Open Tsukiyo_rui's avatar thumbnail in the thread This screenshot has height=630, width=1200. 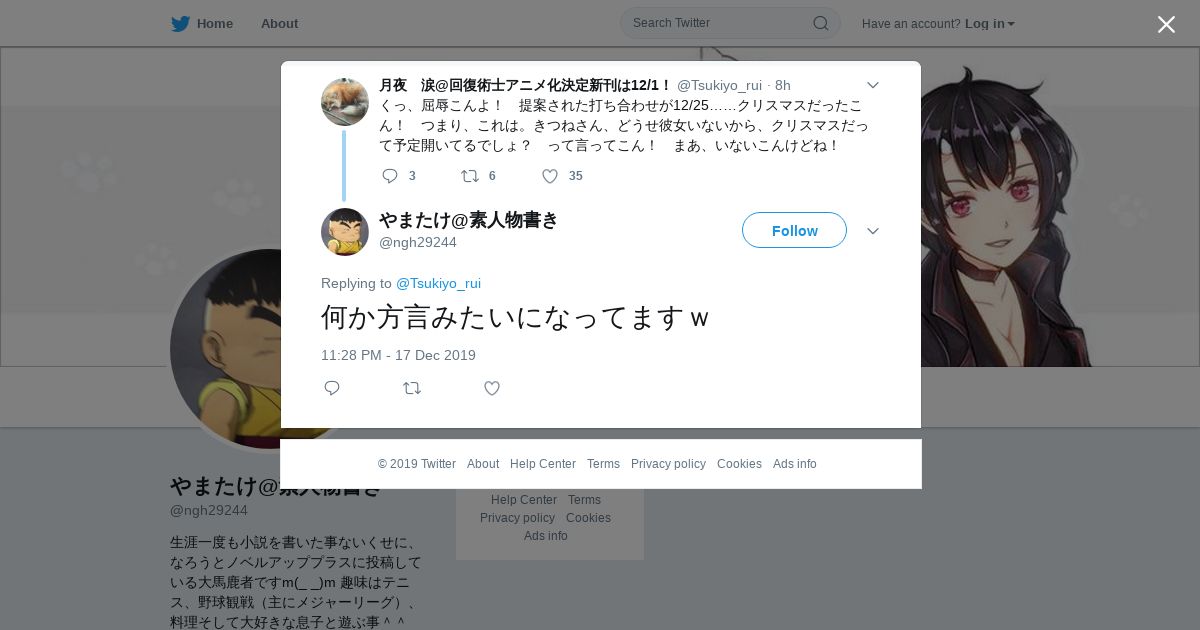pyautogui.click(x=345, y=102)
